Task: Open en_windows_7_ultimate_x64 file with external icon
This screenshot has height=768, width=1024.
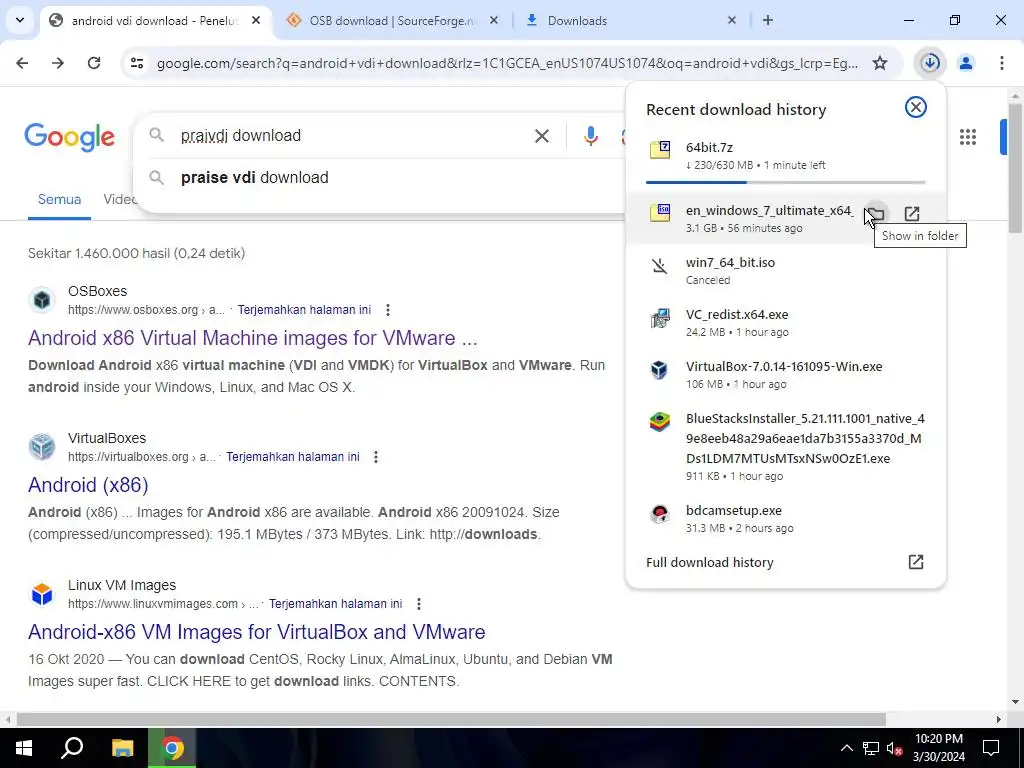Action: [x=912, y=214]
